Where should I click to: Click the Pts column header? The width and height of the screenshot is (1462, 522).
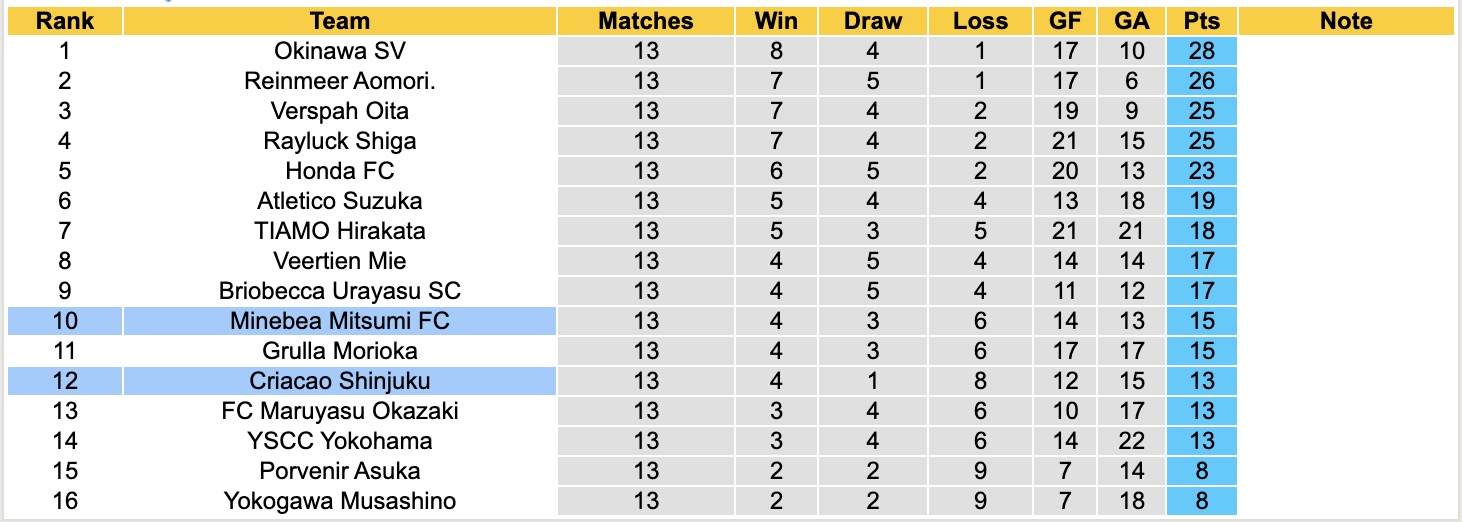1201,21
